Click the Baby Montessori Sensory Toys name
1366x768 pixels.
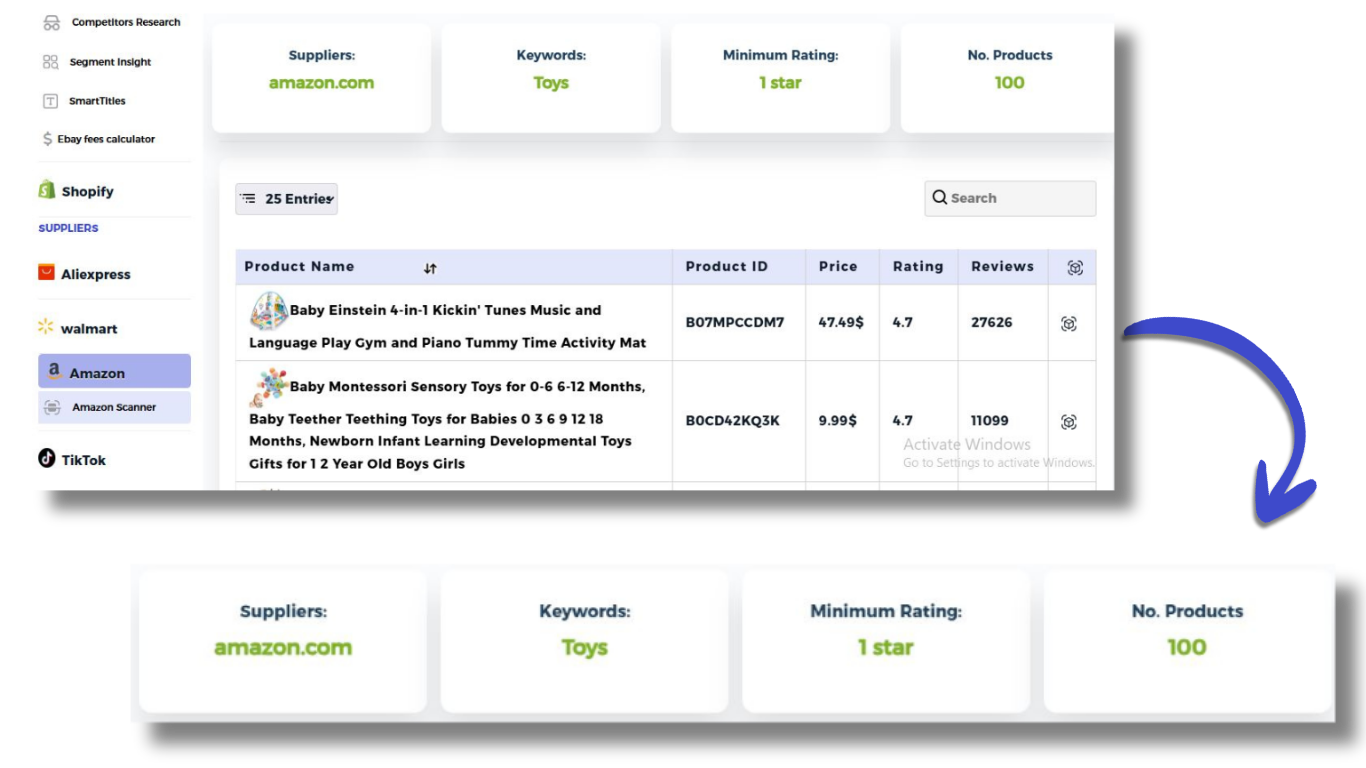(x=447, y=425)
